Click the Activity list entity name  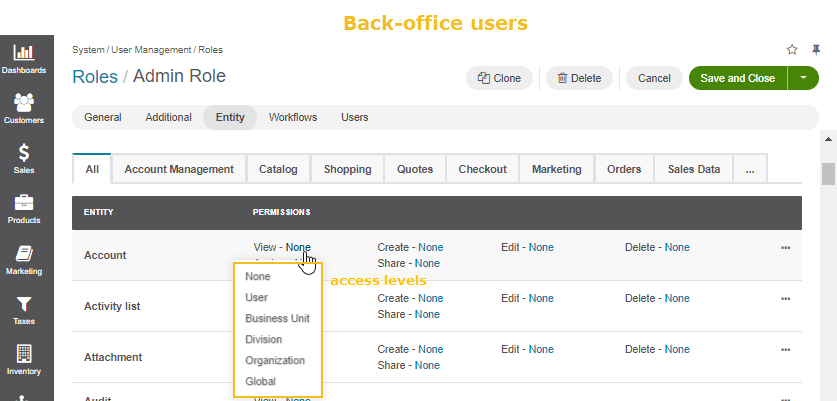(112, 306)
